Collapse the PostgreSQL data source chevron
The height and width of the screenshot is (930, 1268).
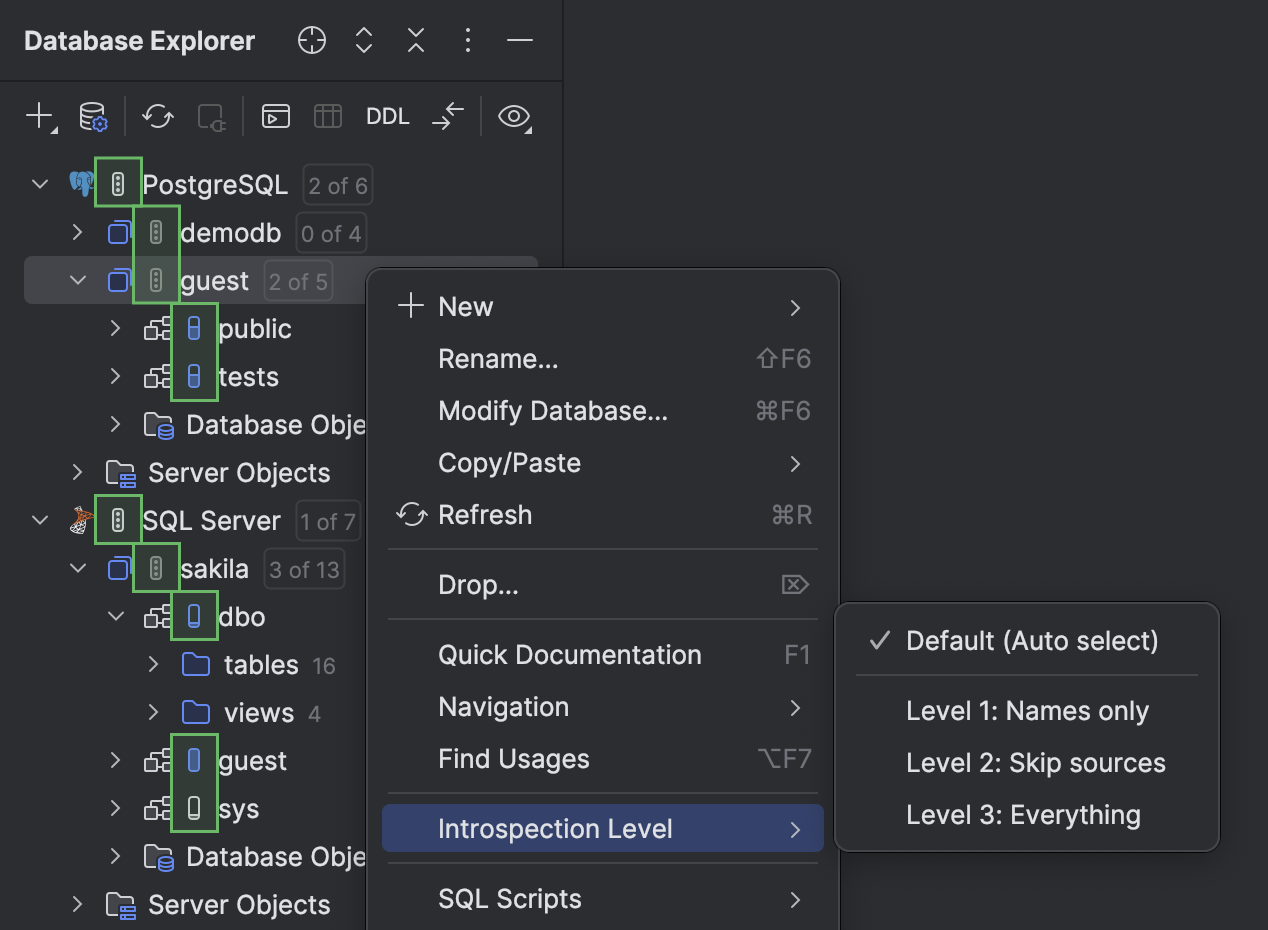(x=38, y=184)
